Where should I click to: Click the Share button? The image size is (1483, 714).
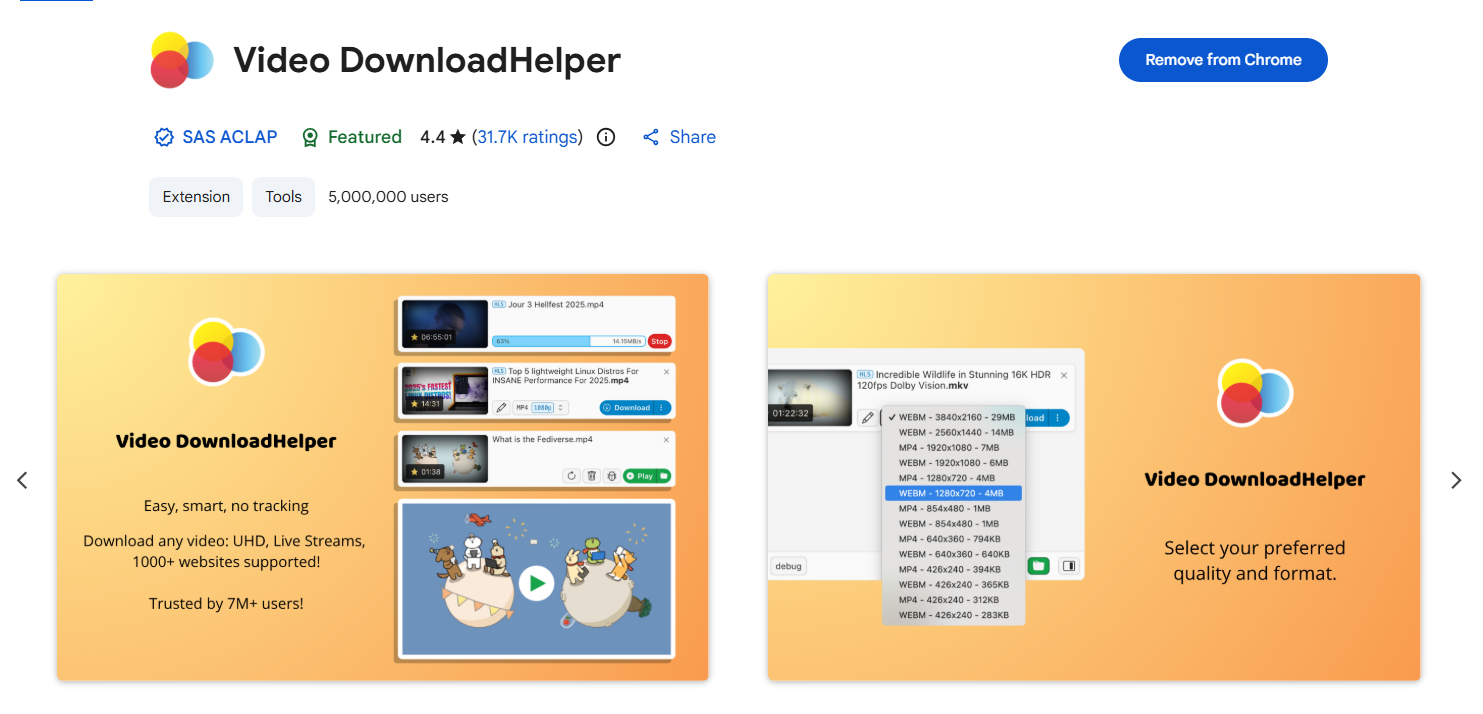pyautogui.click(x=679, y=137)
